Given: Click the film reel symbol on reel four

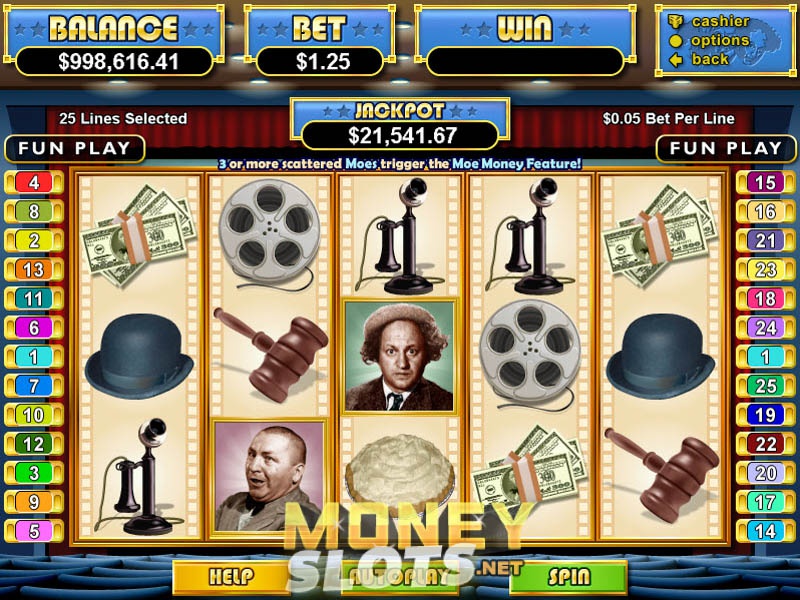Looking at the screenshot, I should [531, 355].
